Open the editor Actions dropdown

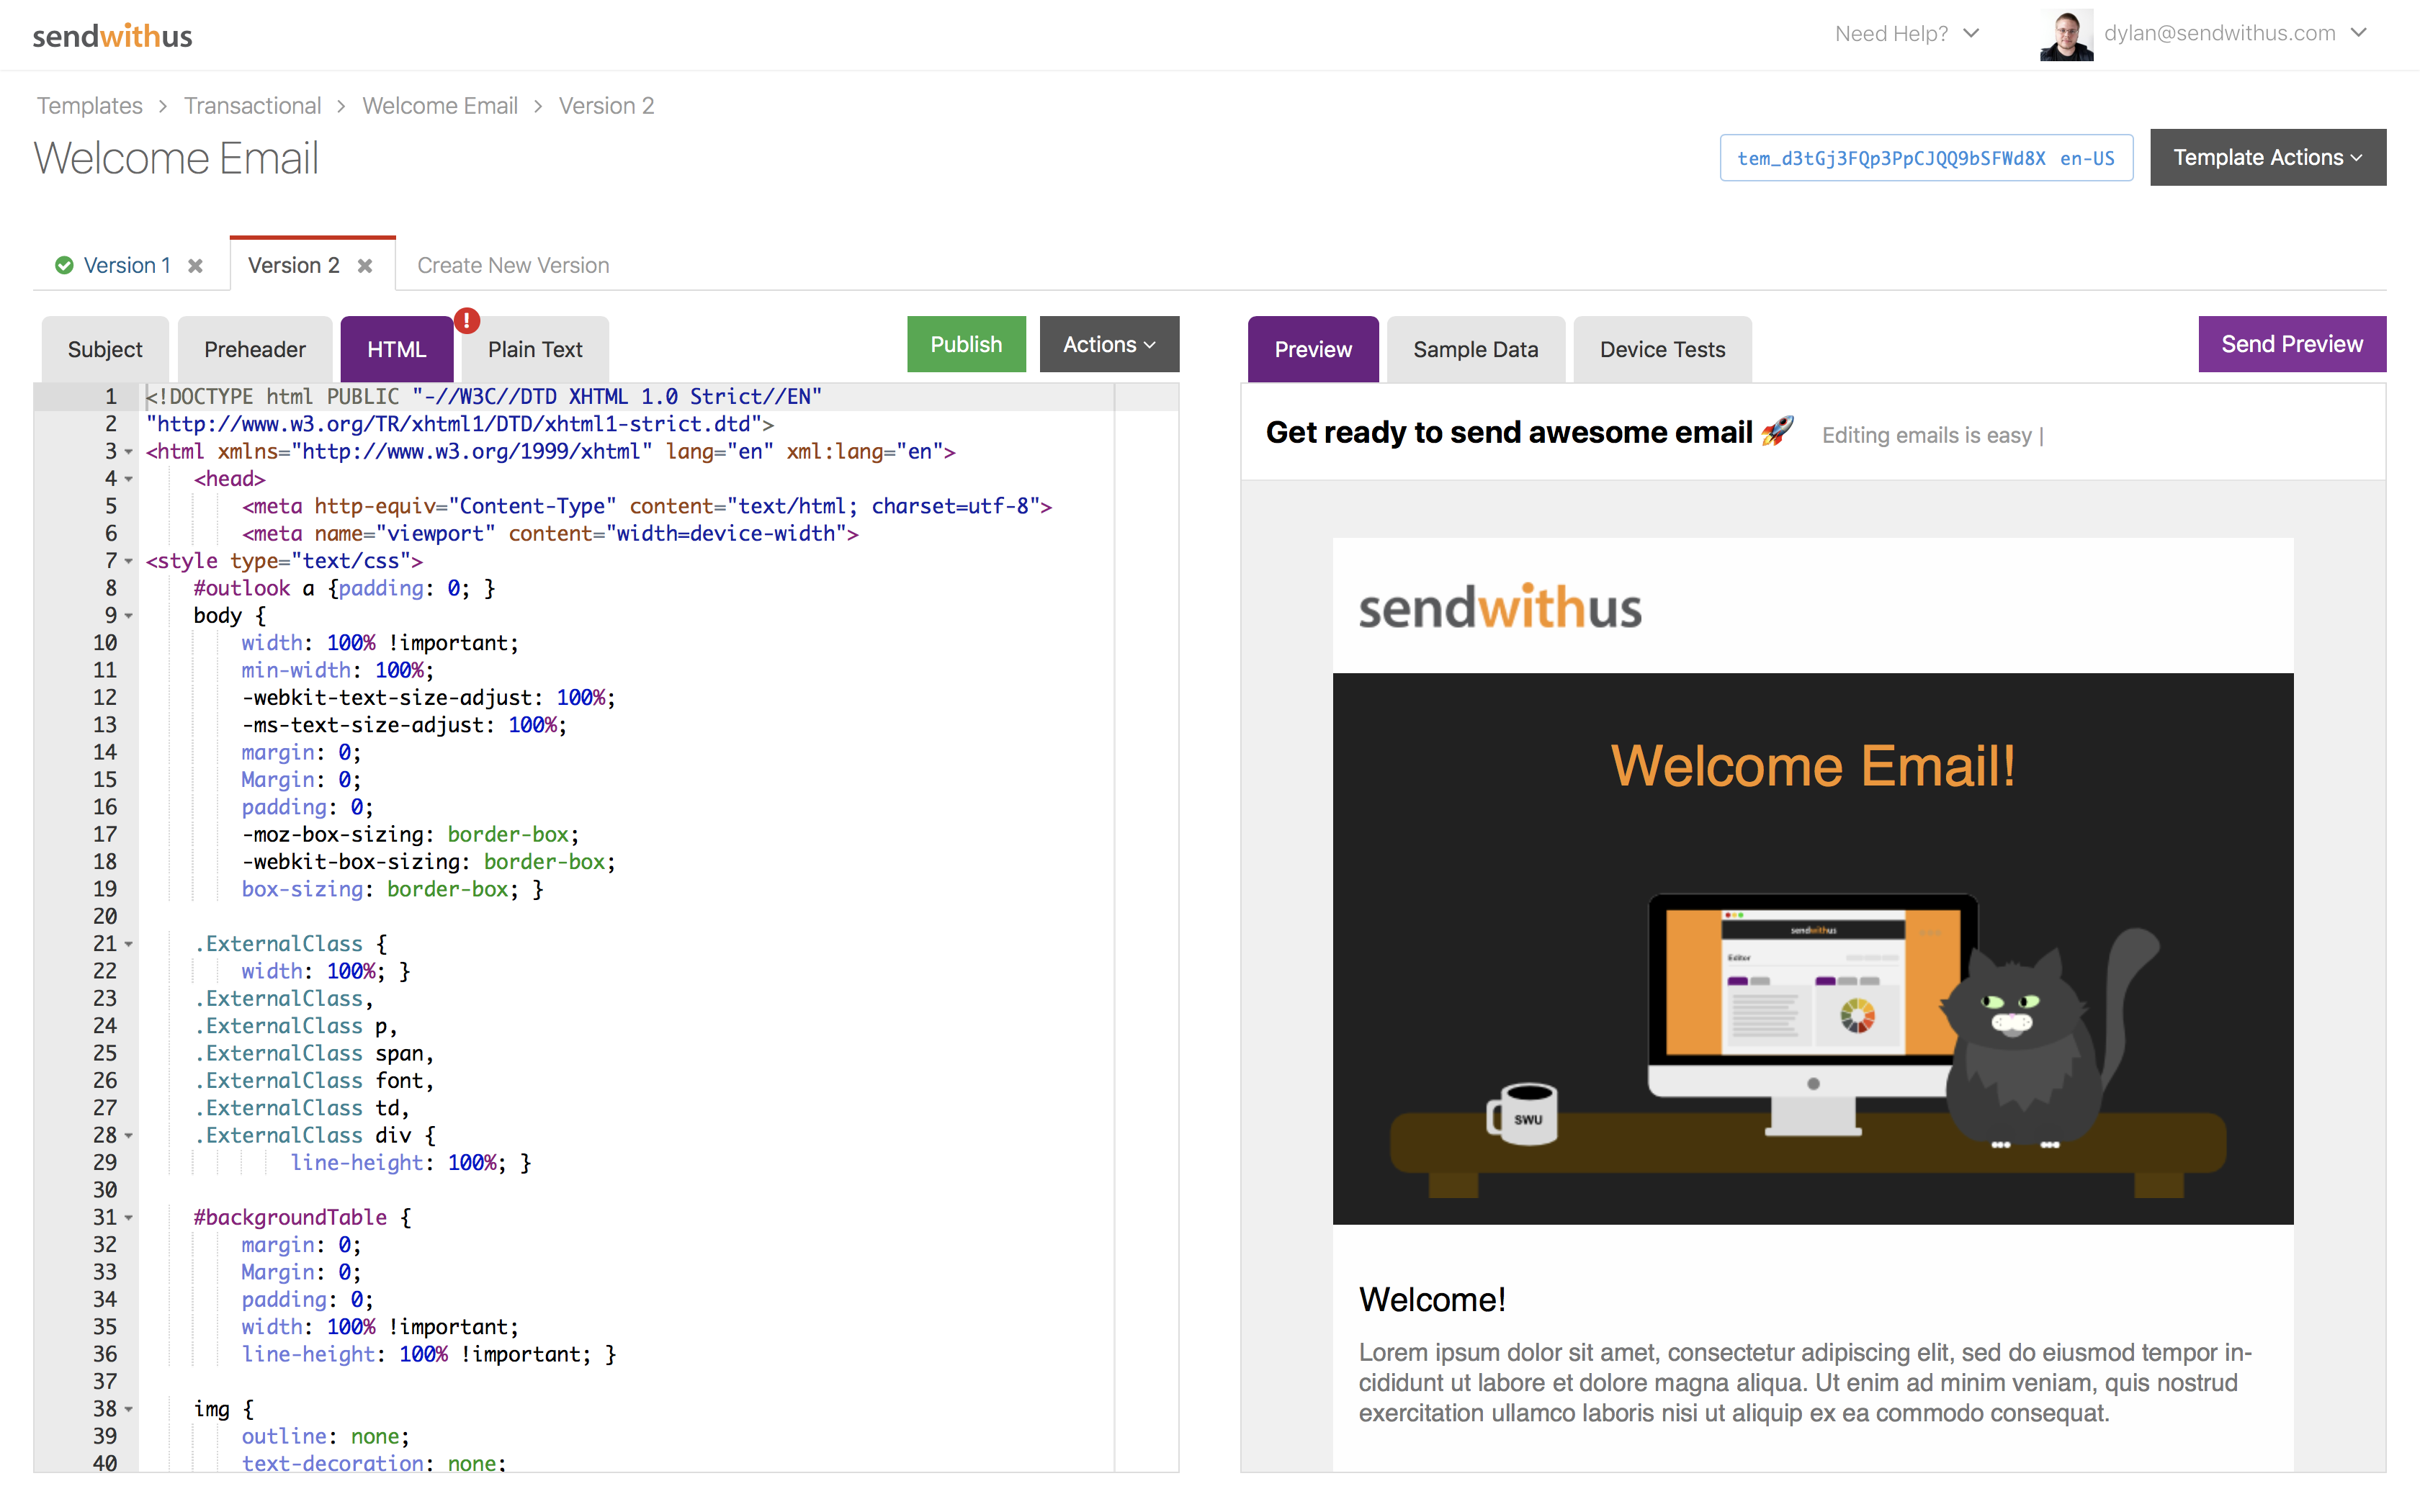(x=1108, y=345)
